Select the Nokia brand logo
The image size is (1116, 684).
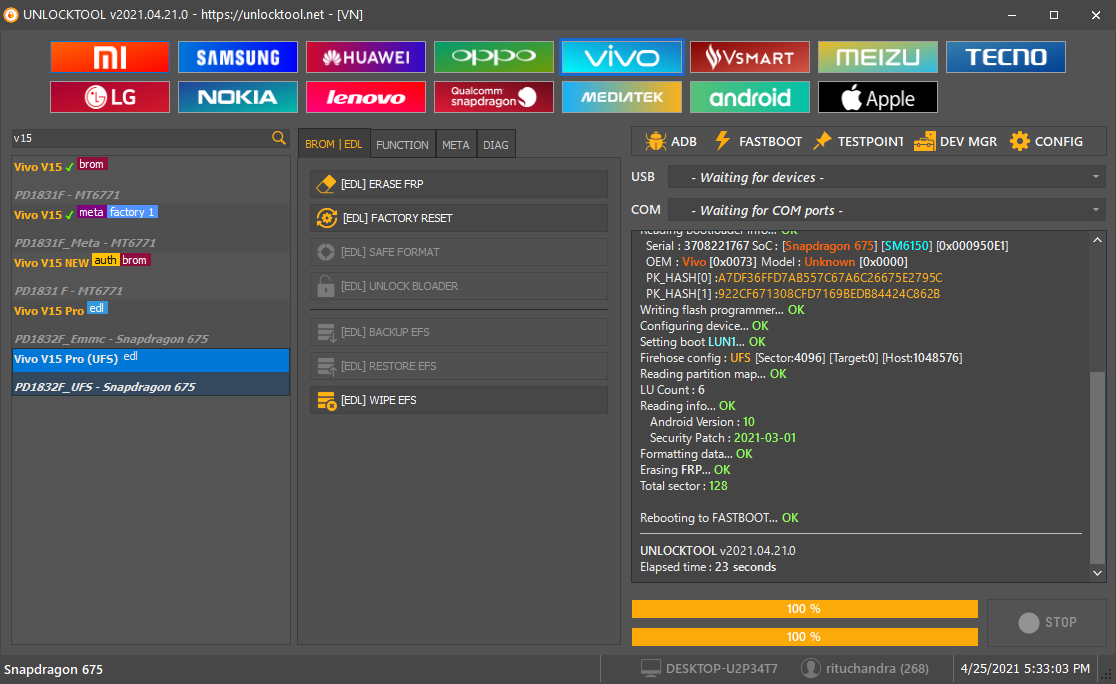click(x=238, y=97)
